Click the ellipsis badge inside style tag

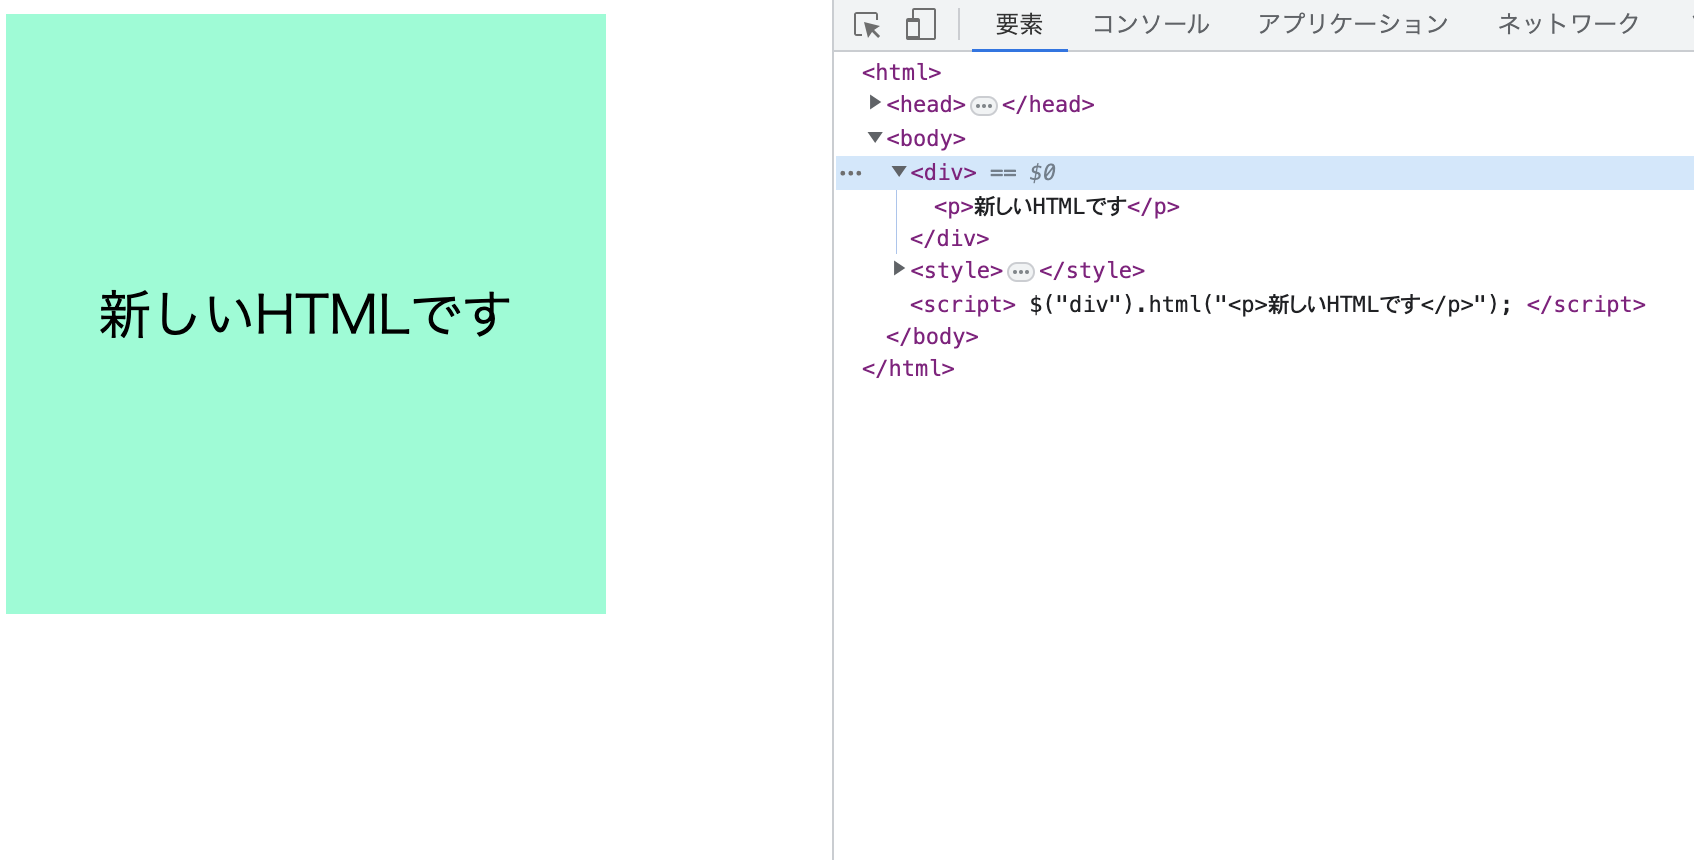coord(1021,272)
